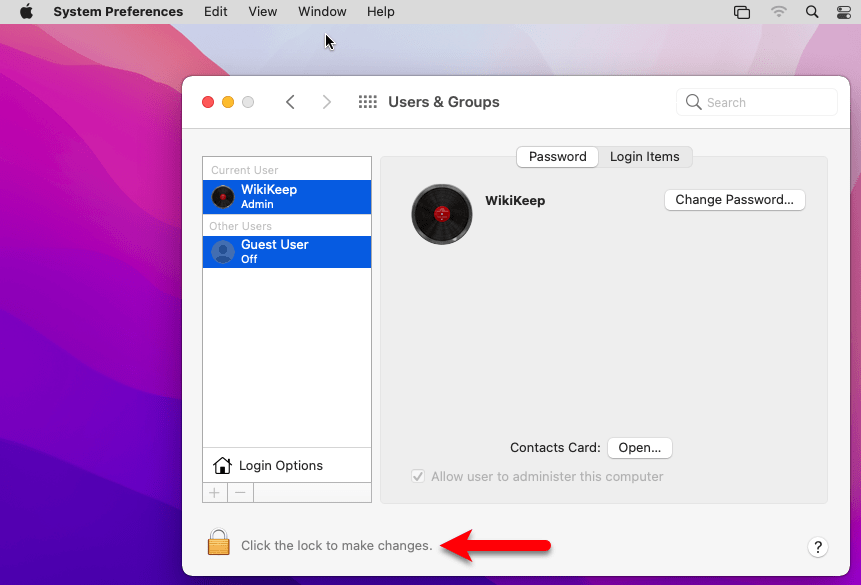The height and width of the screenshot is (585, 861).
Task: Close the Users & Groups window
Action: pyautogui.click(x=208, y=102)
